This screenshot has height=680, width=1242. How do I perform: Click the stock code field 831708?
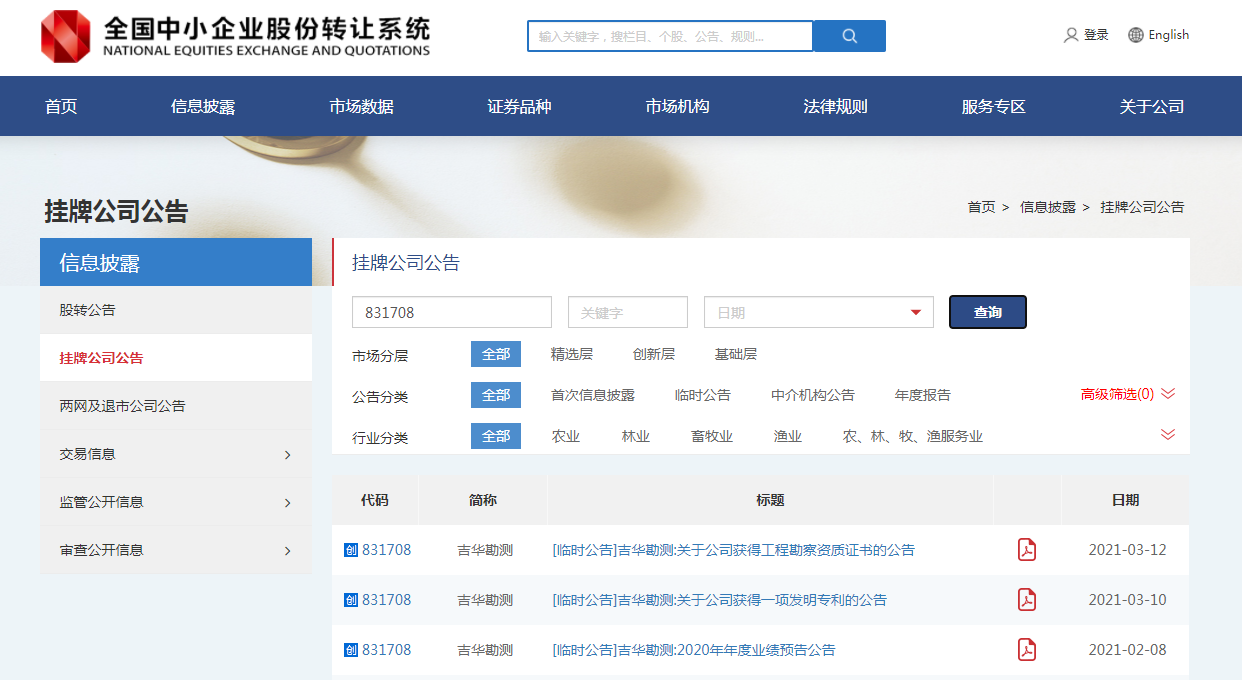pyautogui.click(x=452, y=312)
